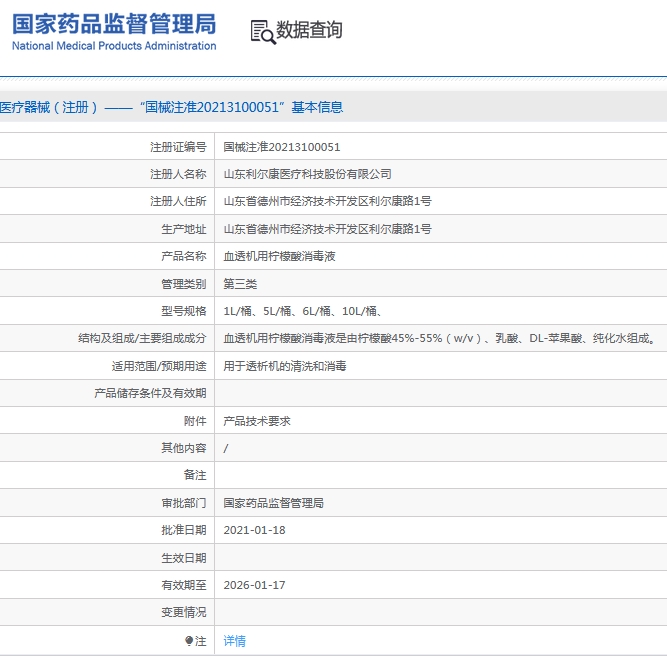This screenshot has height=664, width=667.
Task: Click the 附件 label
Action: 195,421
